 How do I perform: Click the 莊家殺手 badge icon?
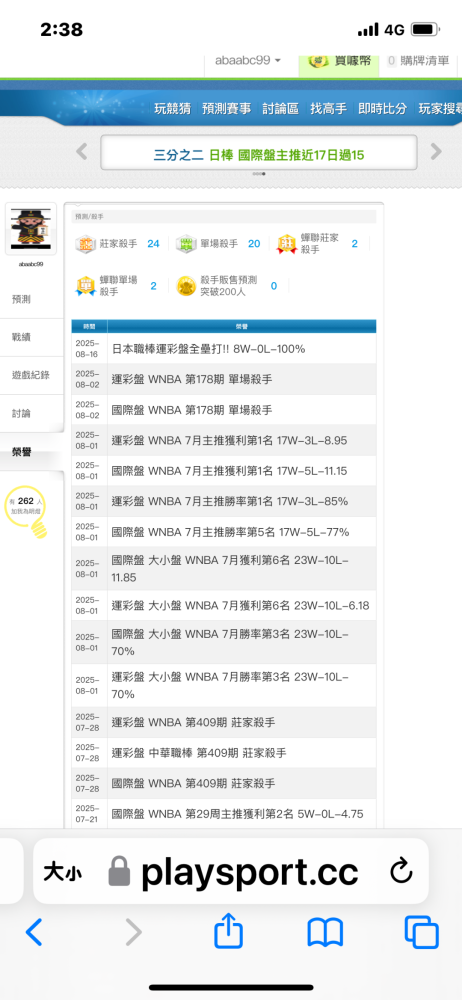[x=85, y=244]
